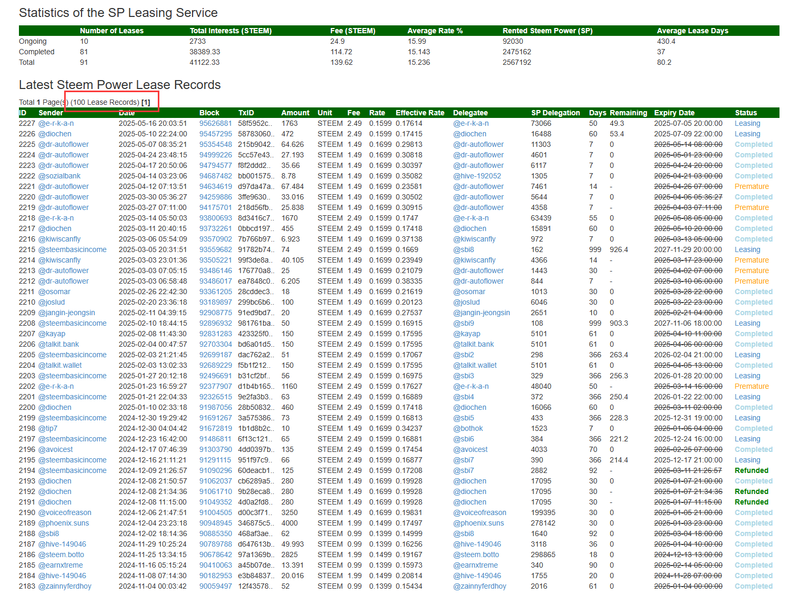This screenshot has width=800, height=593.
Task: Click TxID 58f5952c.. in row 2227
Action: click(255, 123)
